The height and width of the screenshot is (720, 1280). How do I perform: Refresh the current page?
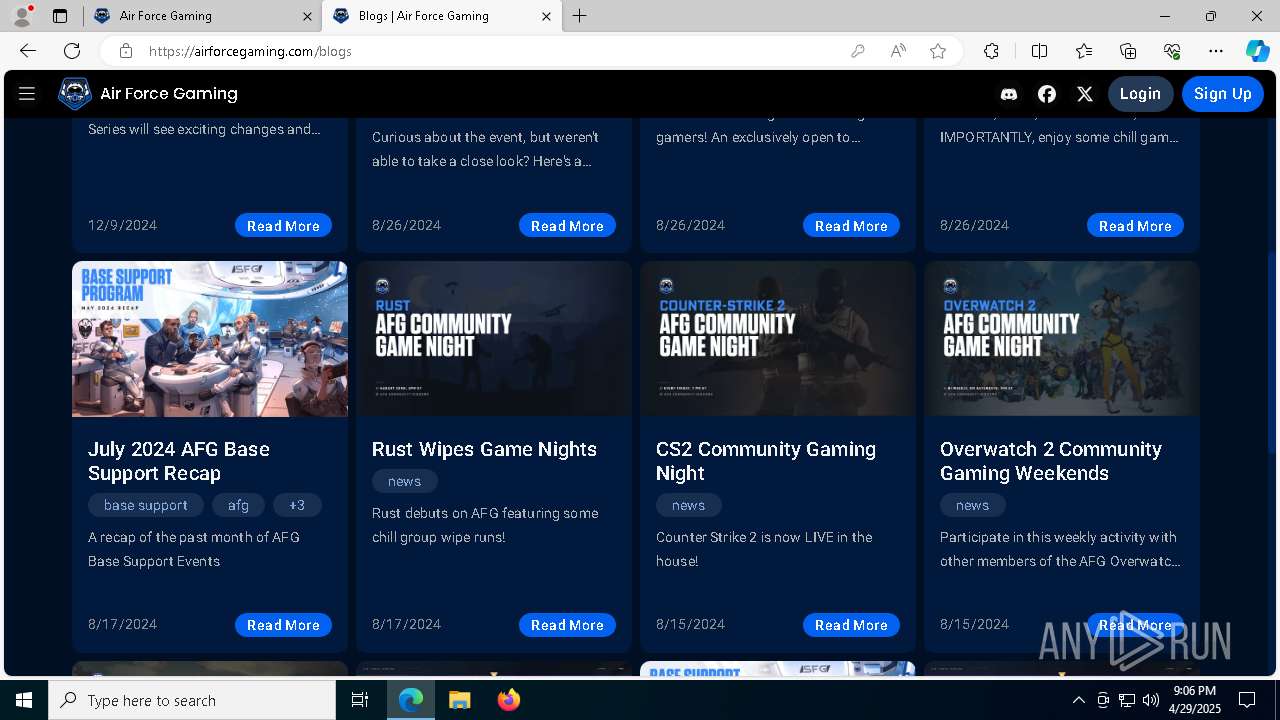pos(72,51)
